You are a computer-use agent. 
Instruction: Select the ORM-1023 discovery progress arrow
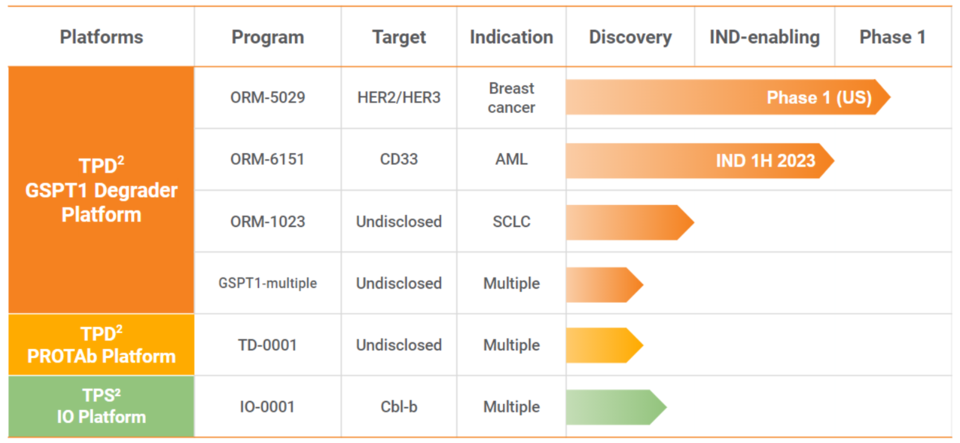pos(629,222)
